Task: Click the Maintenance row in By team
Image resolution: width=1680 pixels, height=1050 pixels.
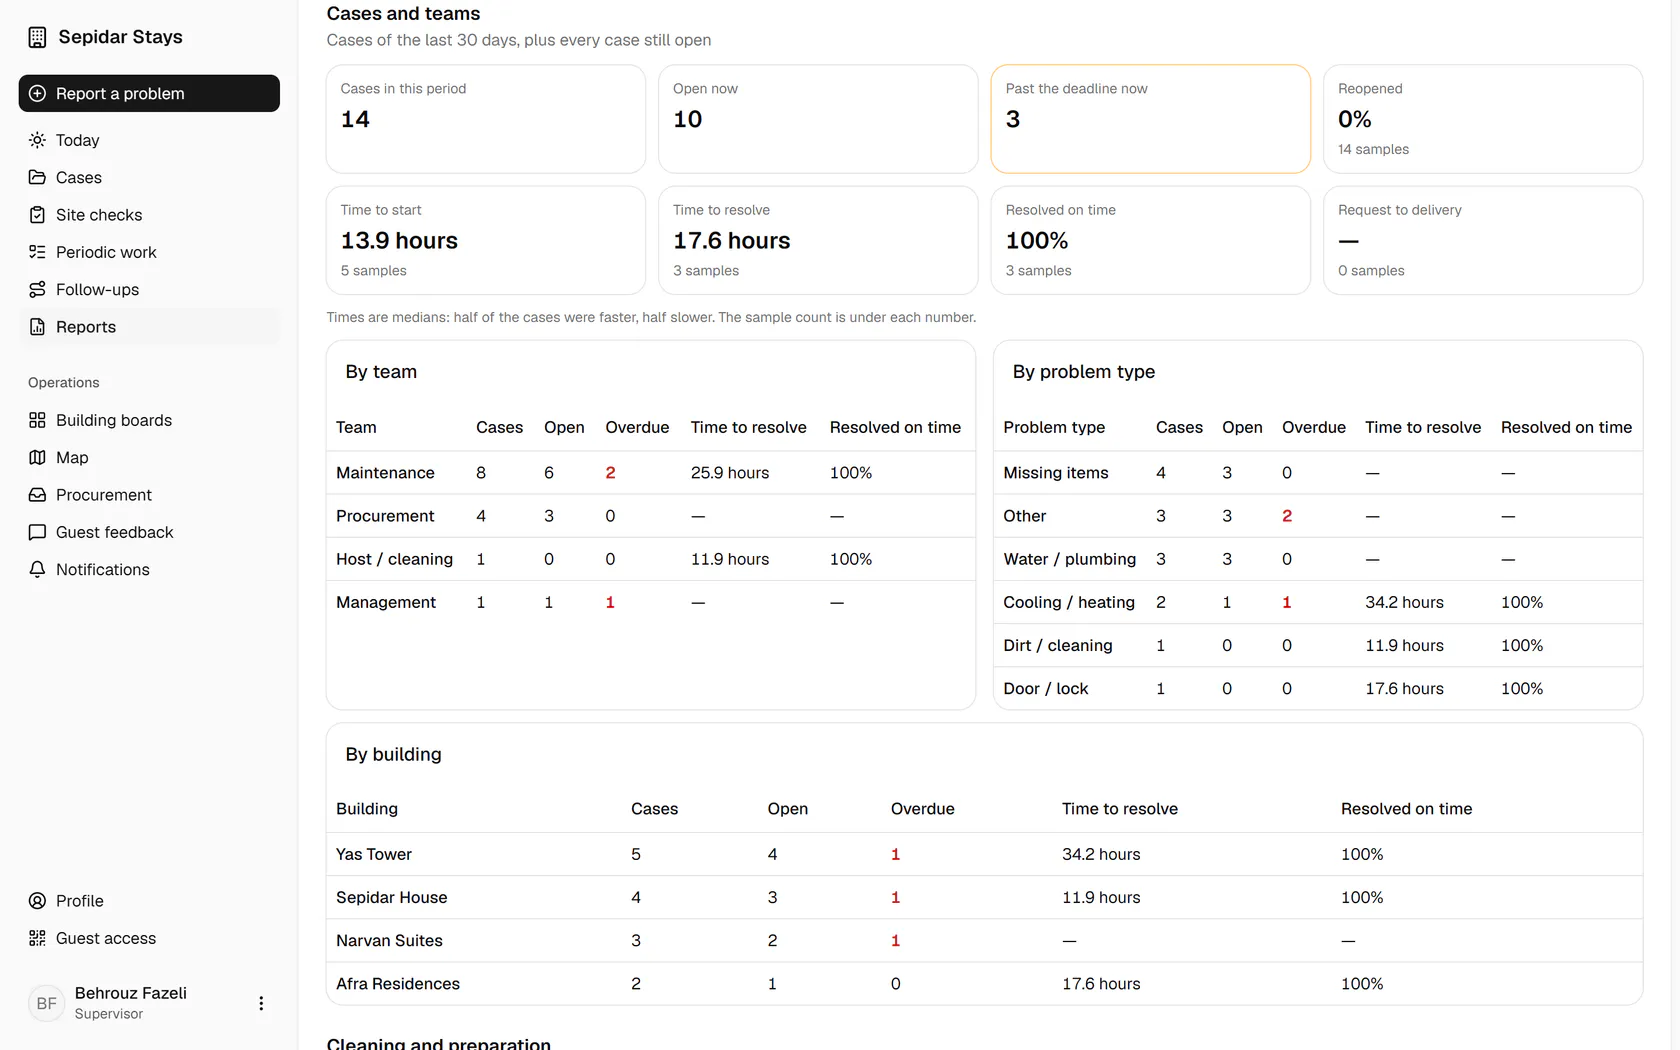Action: [651, 473]
